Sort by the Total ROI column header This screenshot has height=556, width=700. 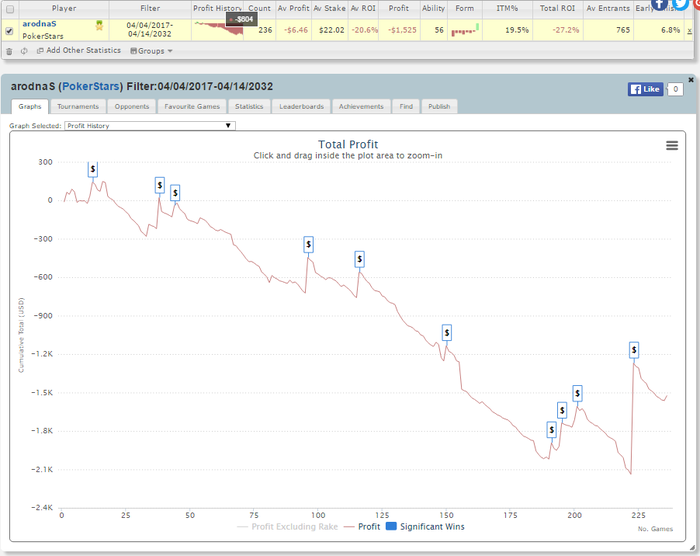click(558, 8)
